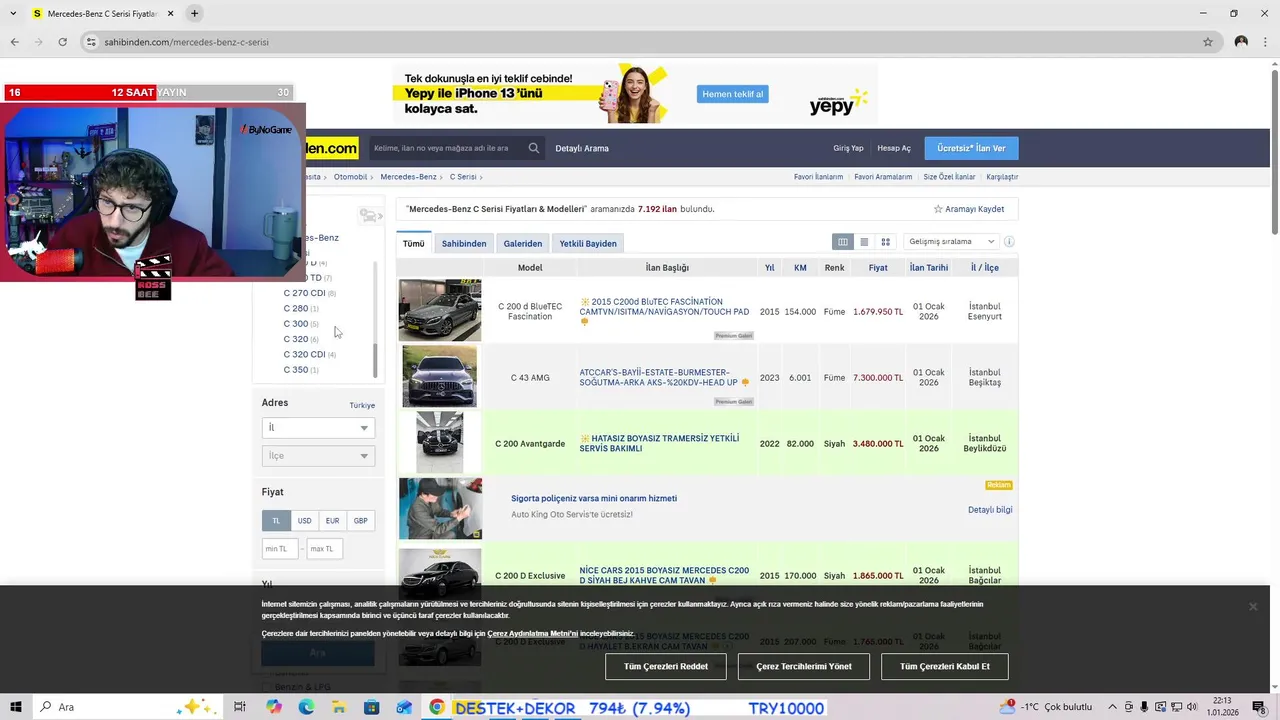The width and height of the screenshot is (1280, 720).
Task: Open Detaylı Arama link
Action: pyautogui.click(x=582, y=148)
